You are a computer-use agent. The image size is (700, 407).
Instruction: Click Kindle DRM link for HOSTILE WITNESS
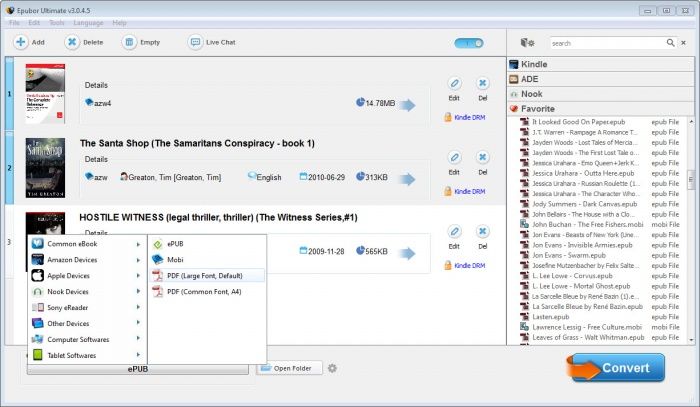[470, 266]
